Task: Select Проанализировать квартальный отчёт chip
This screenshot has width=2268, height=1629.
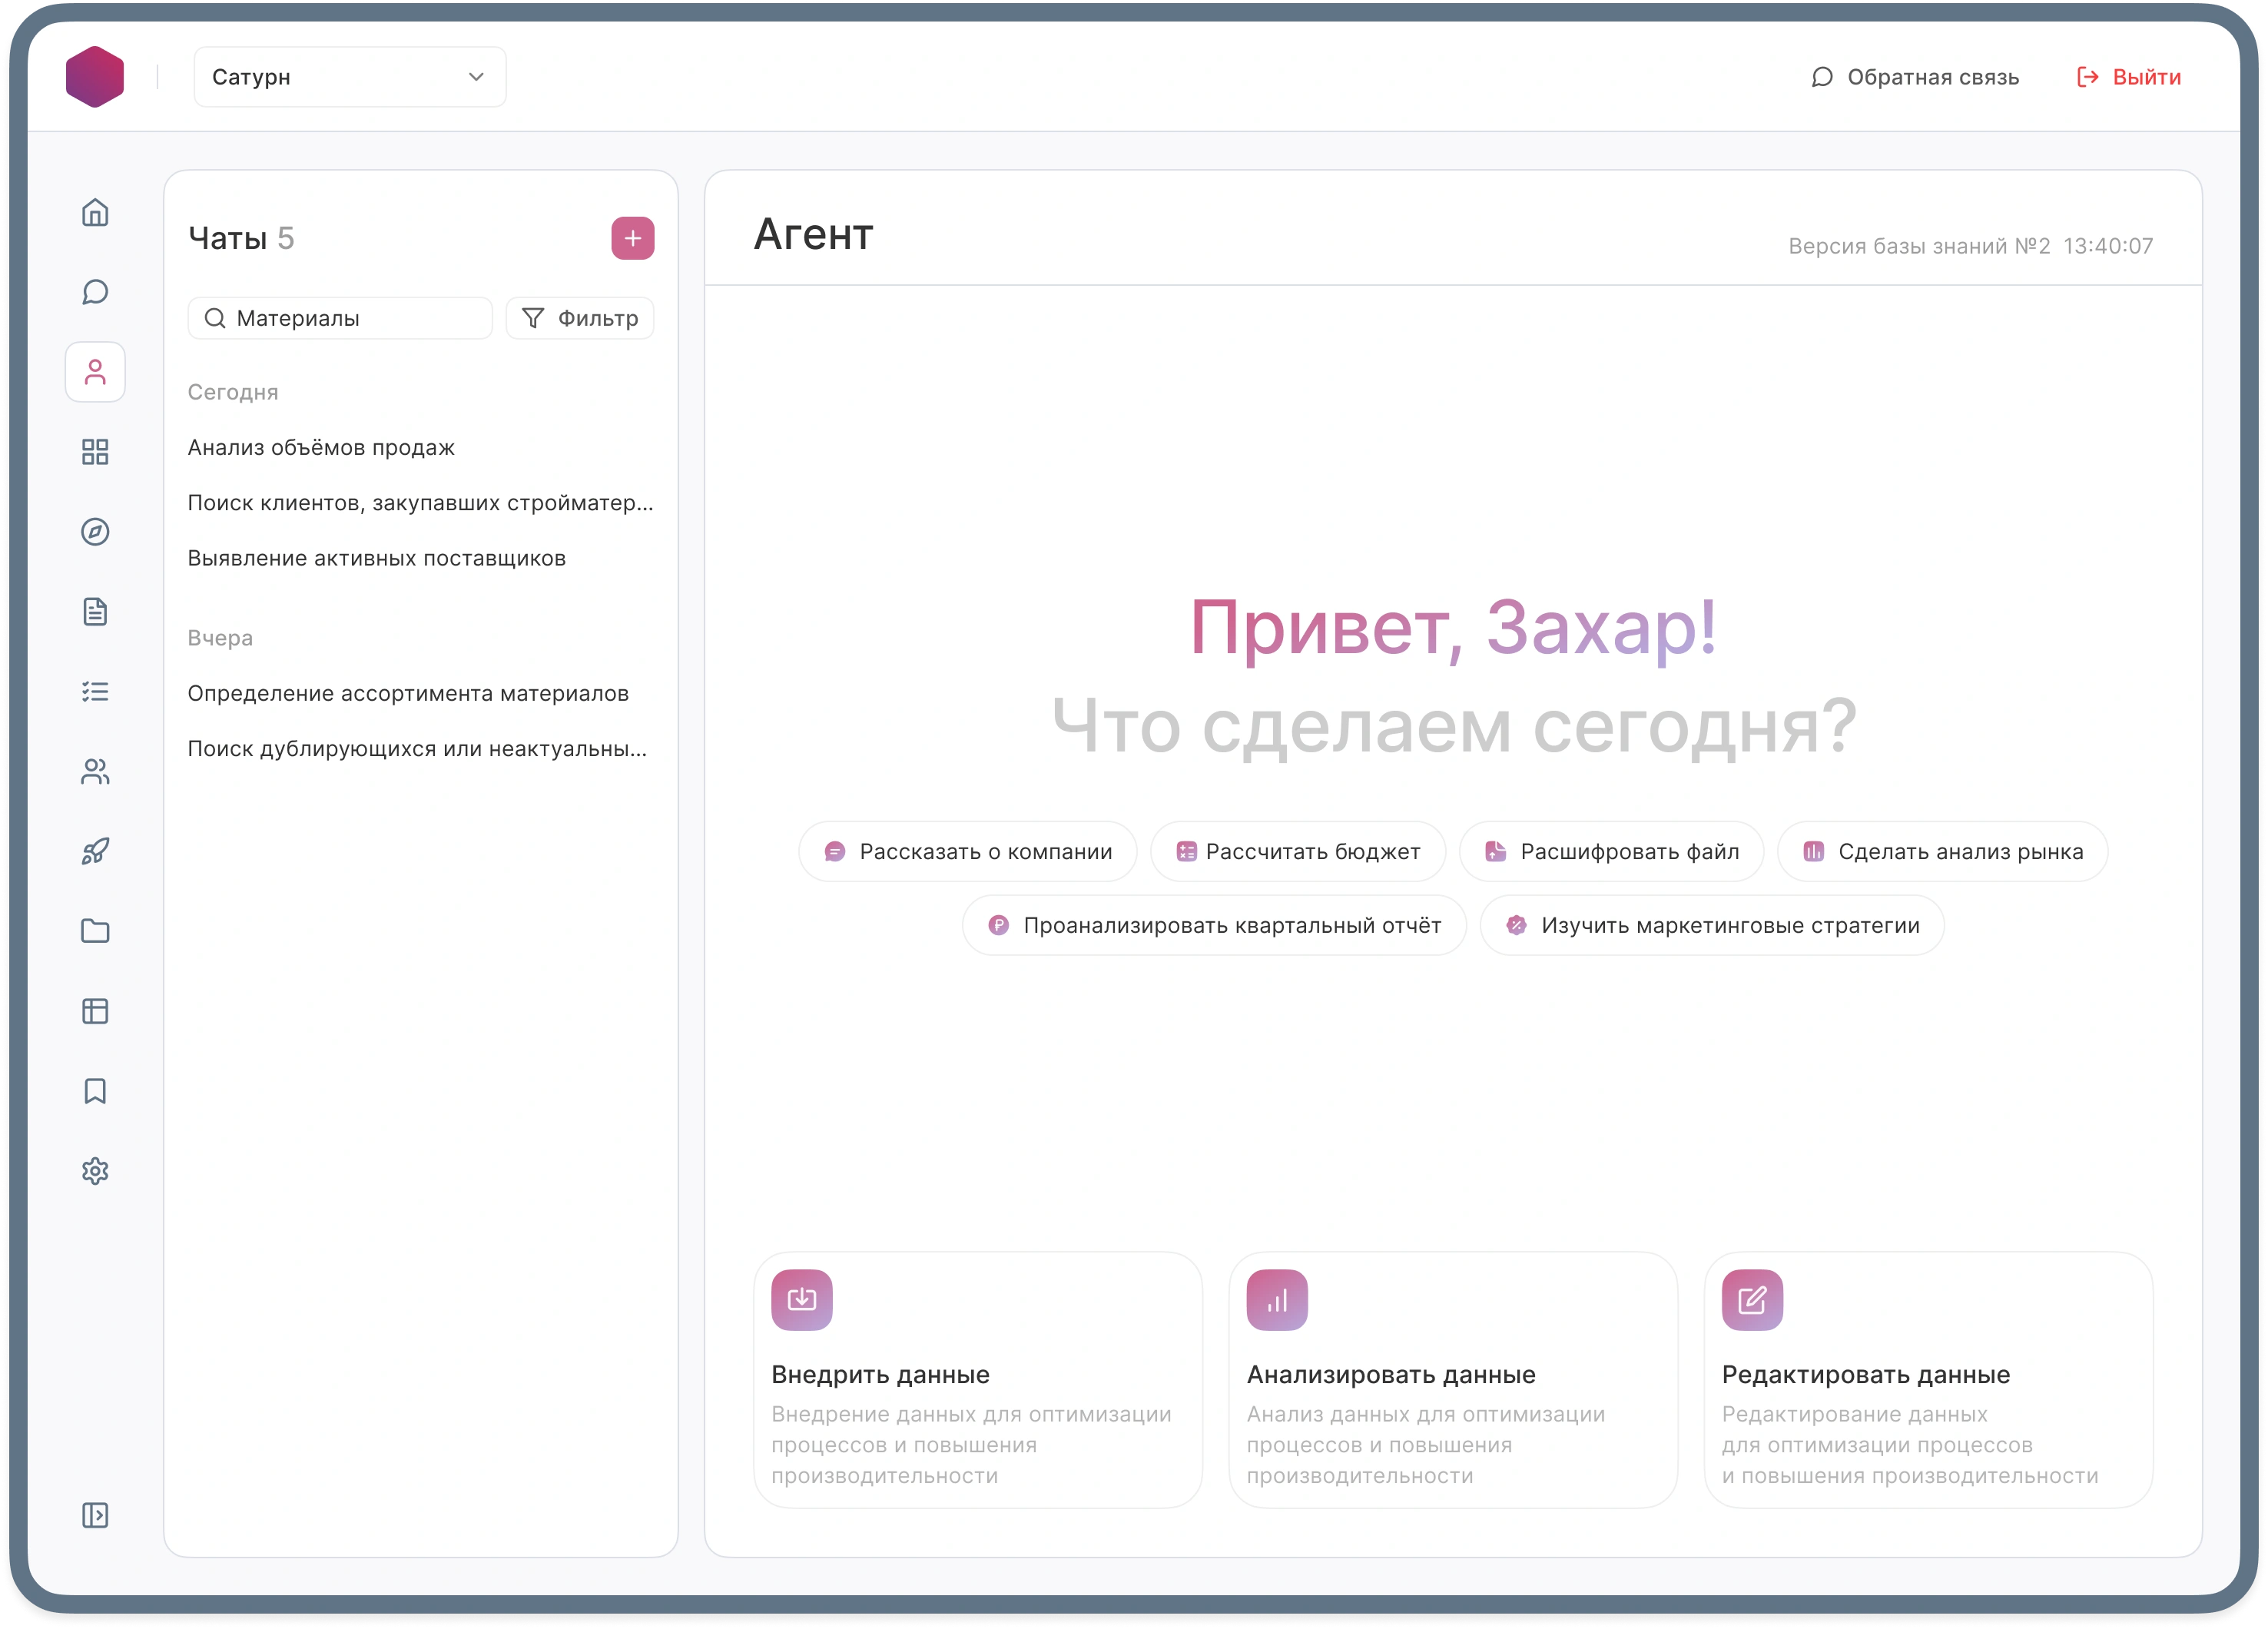Action: click(x=1214, y=926)
